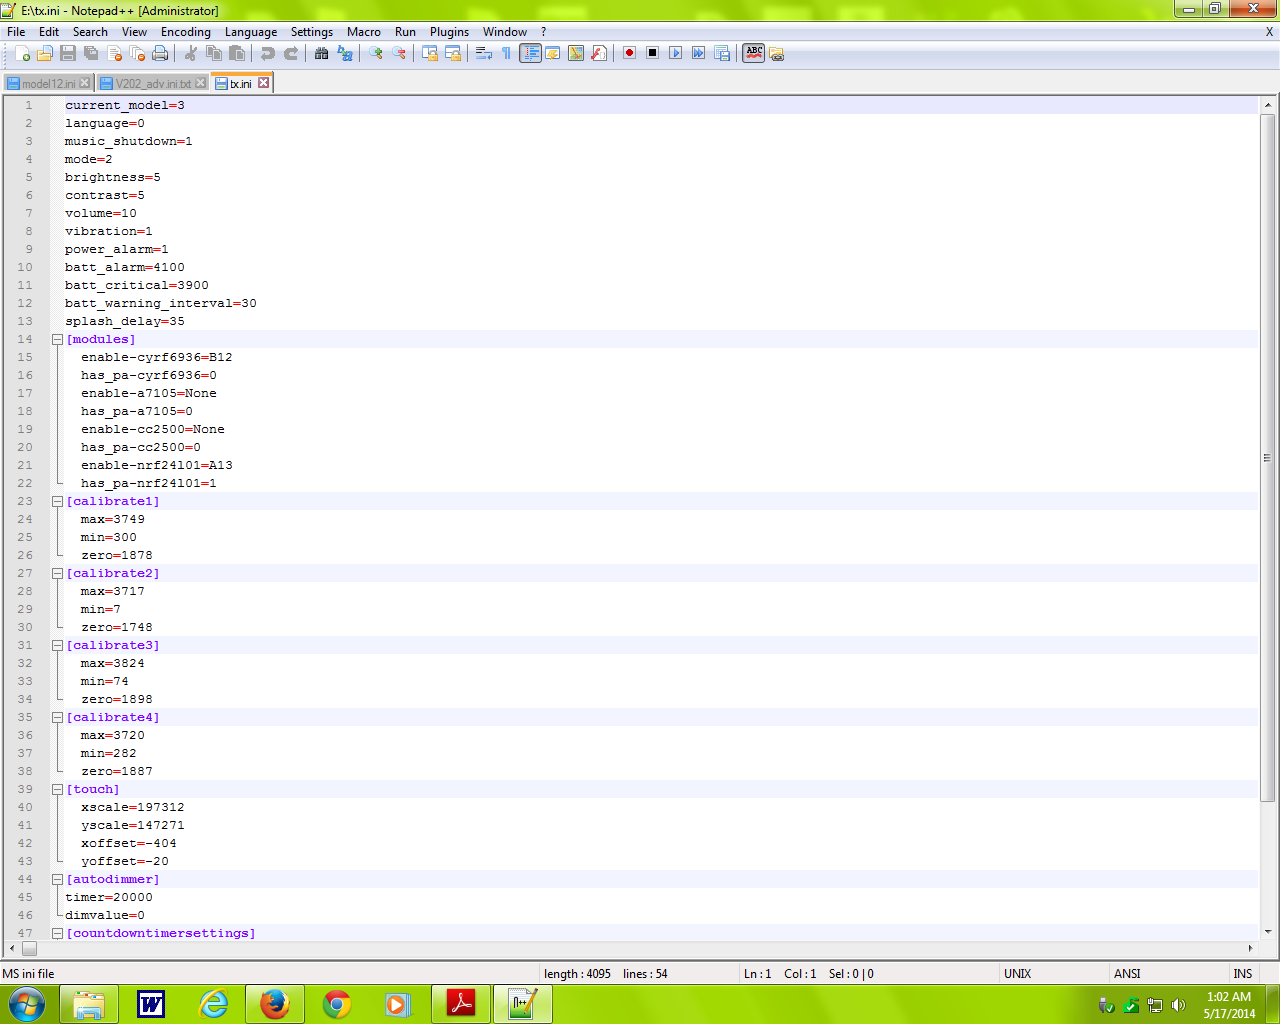Viewport: 1280px width, 1024px height.
Task: Click the Zoom In toolbar icon
Action: pos(376,53)
